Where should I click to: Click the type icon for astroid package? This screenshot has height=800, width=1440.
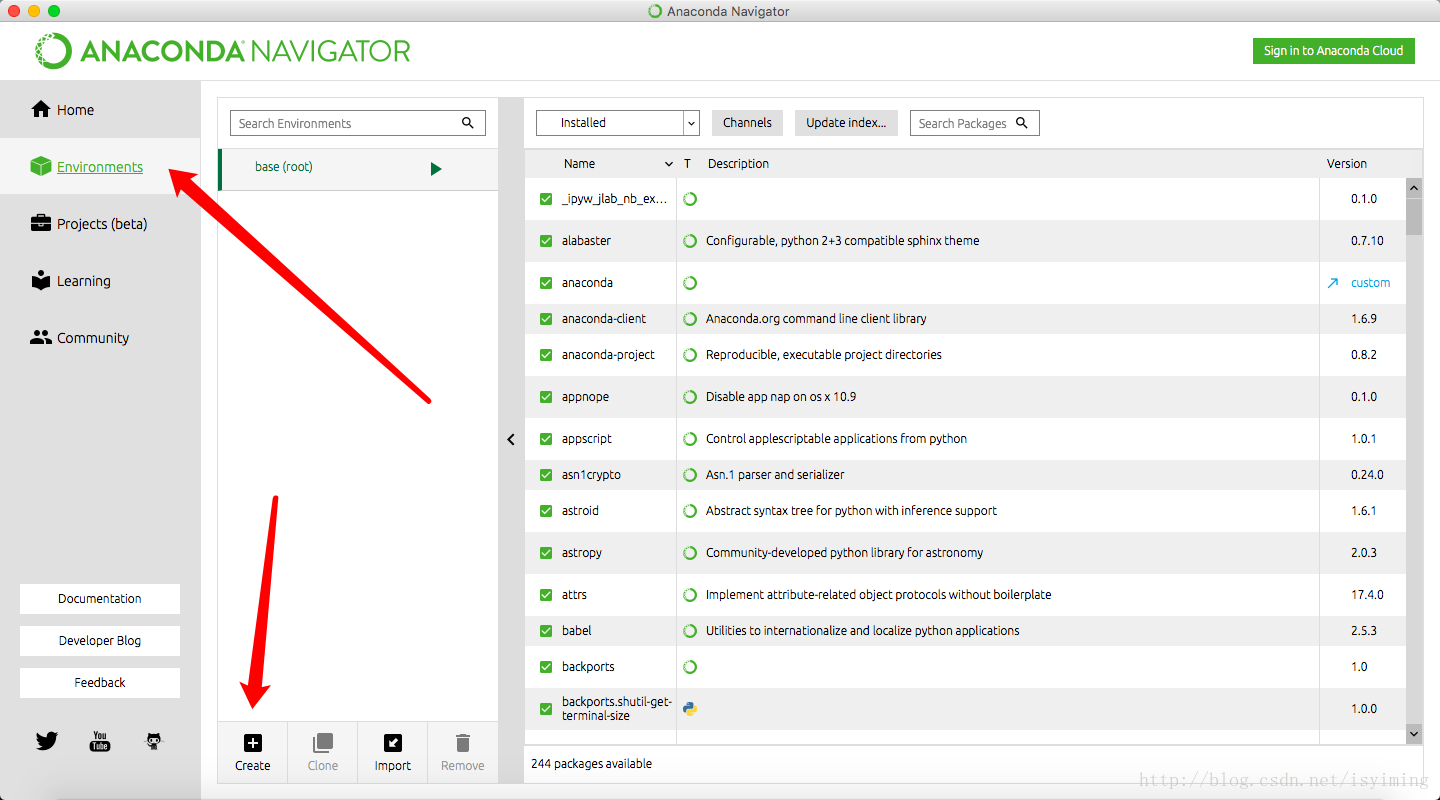pyautogui.click(x=690, y=511)
